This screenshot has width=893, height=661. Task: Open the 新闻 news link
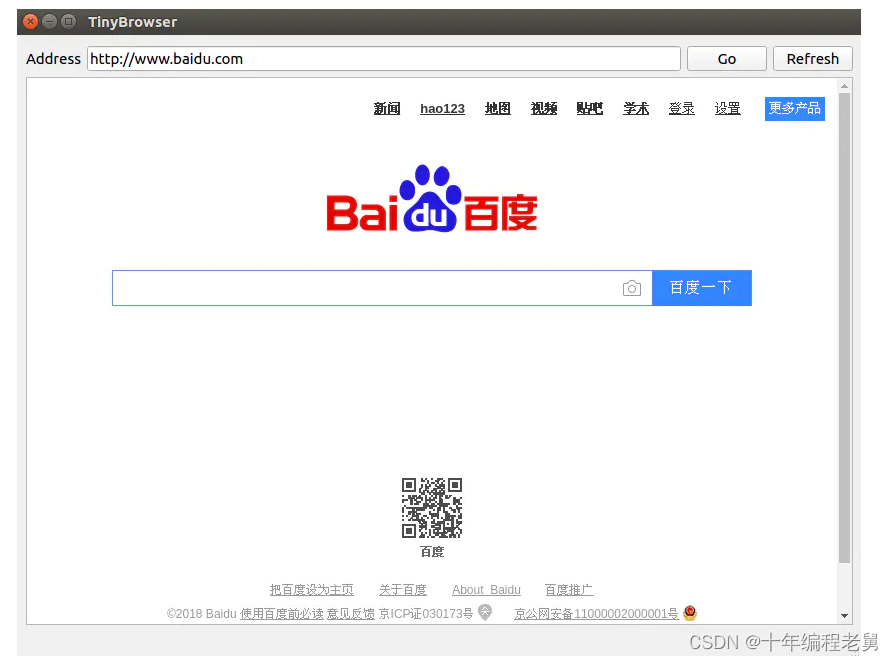[387, 109]
